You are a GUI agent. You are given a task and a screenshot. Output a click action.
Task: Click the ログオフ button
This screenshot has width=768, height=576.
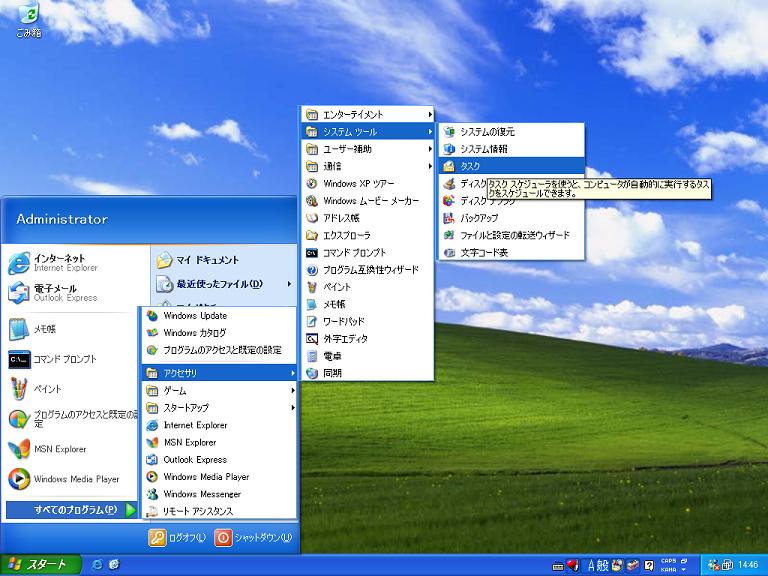pyautogui.click(x=177, y=537)
